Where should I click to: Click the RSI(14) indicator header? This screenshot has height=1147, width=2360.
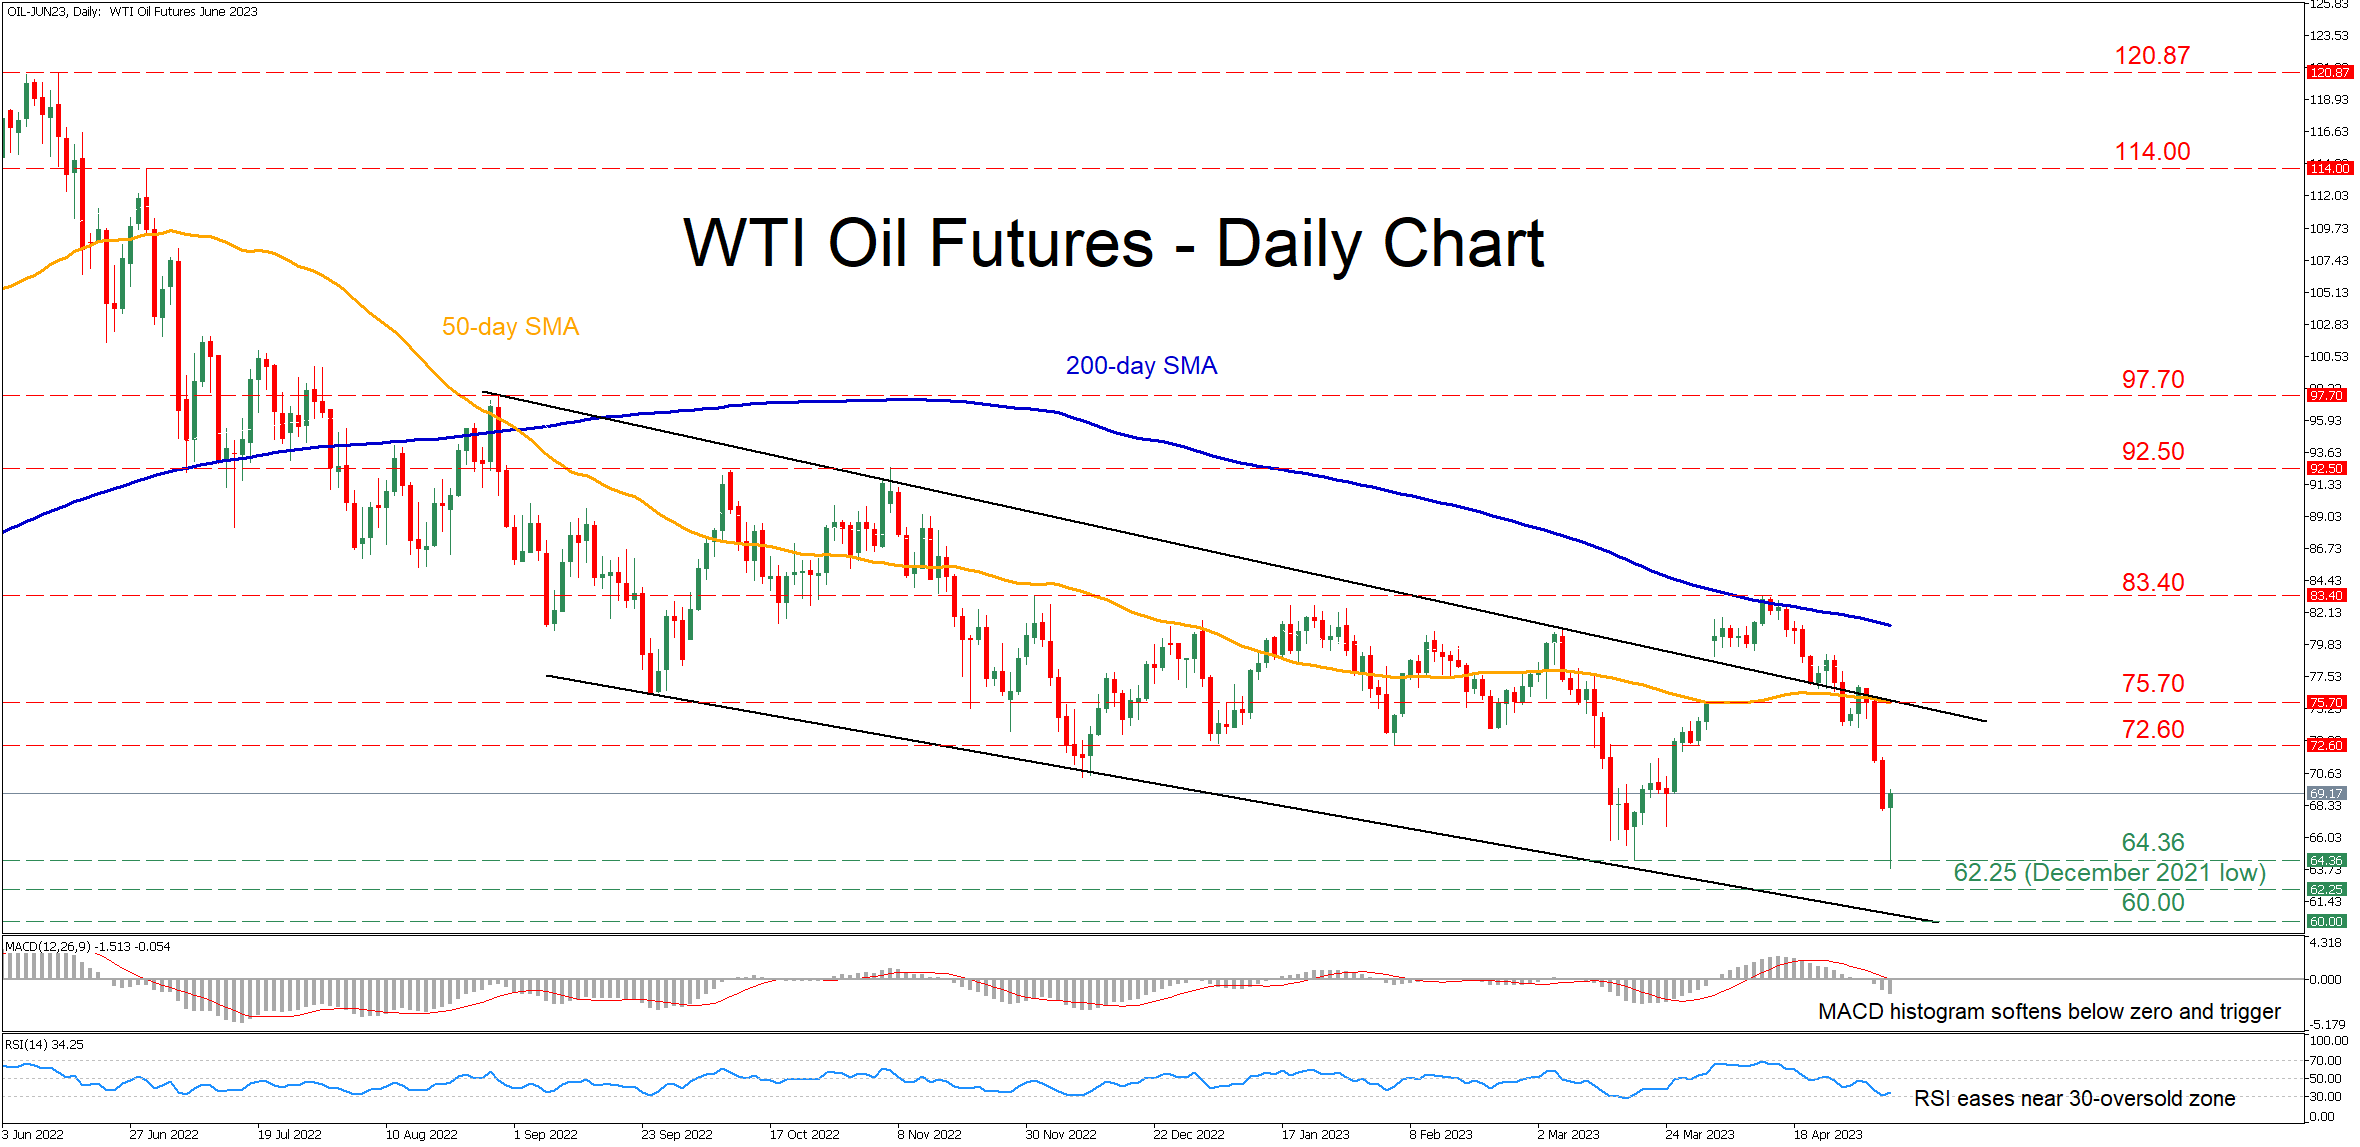pos(44,1045)
